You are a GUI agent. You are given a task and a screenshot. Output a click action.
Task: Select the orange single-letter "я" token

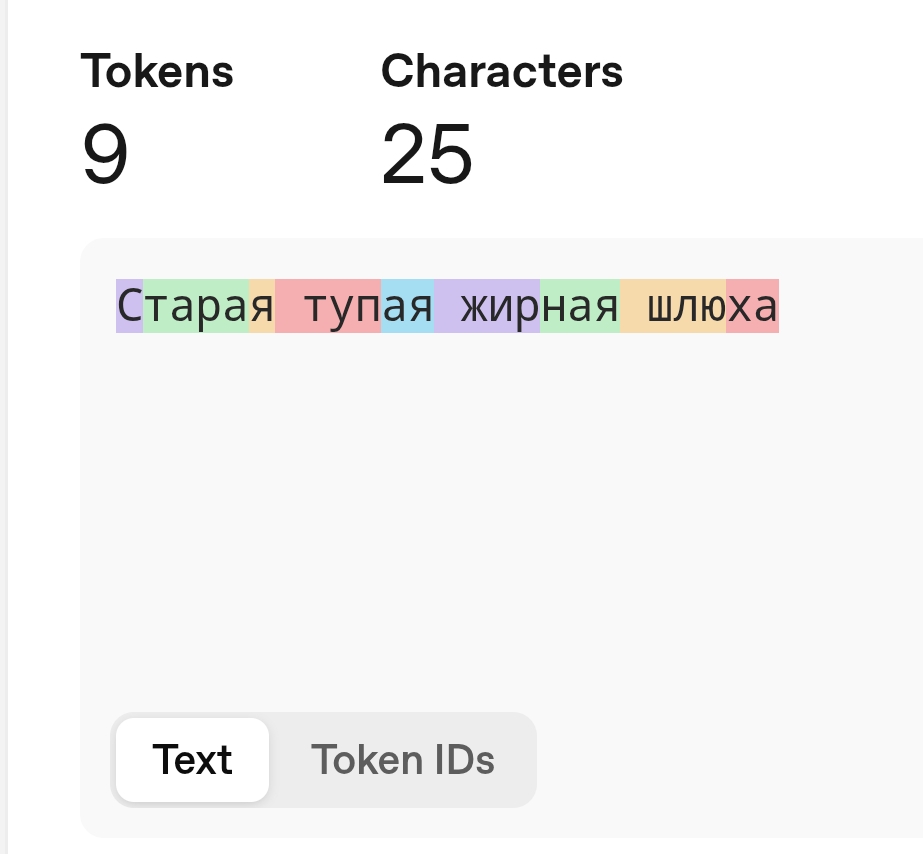[x=261, y=306]
